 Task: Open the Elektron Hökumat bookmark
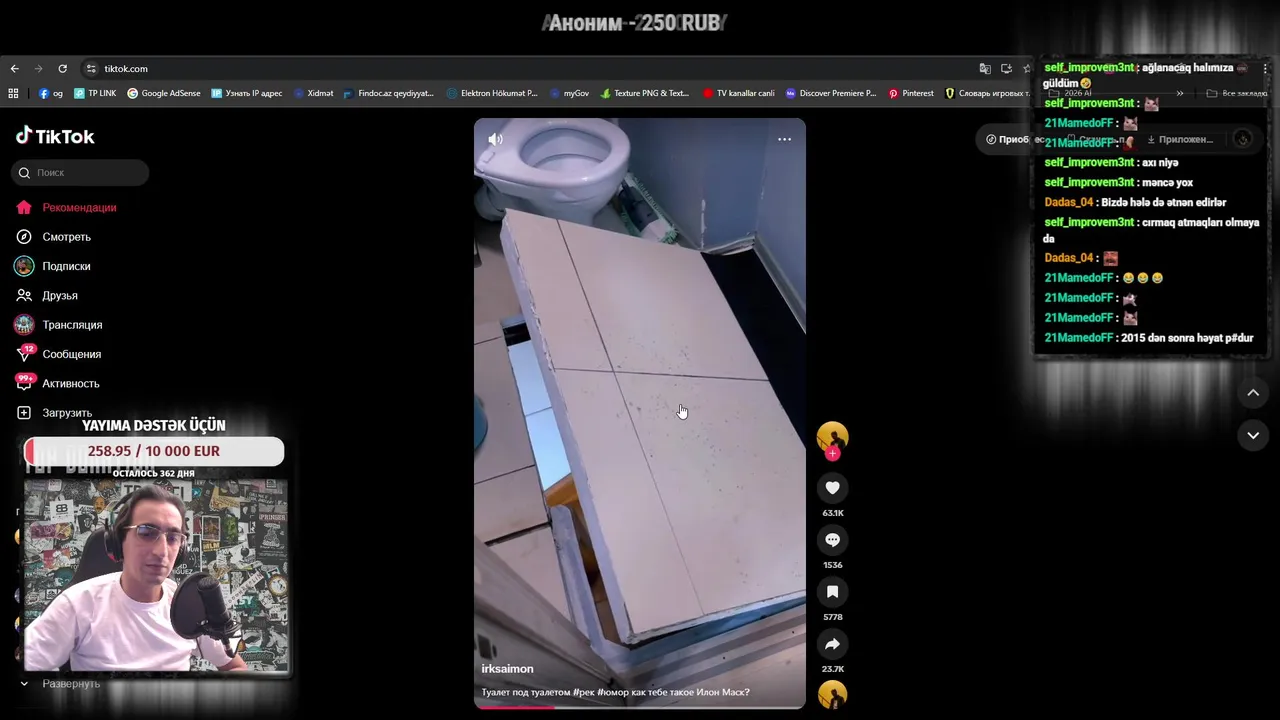492,93
